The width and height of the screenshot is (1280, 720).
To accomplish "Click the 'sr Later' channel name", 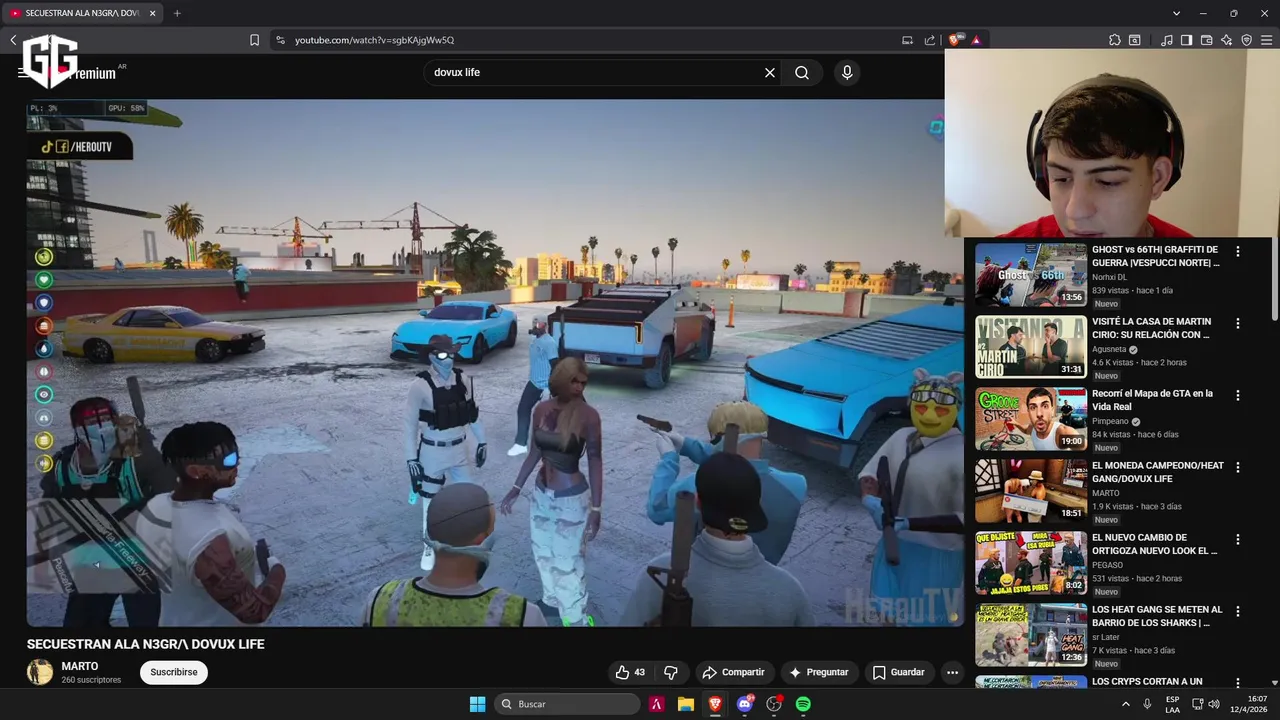I will [x=1105, y=638].
